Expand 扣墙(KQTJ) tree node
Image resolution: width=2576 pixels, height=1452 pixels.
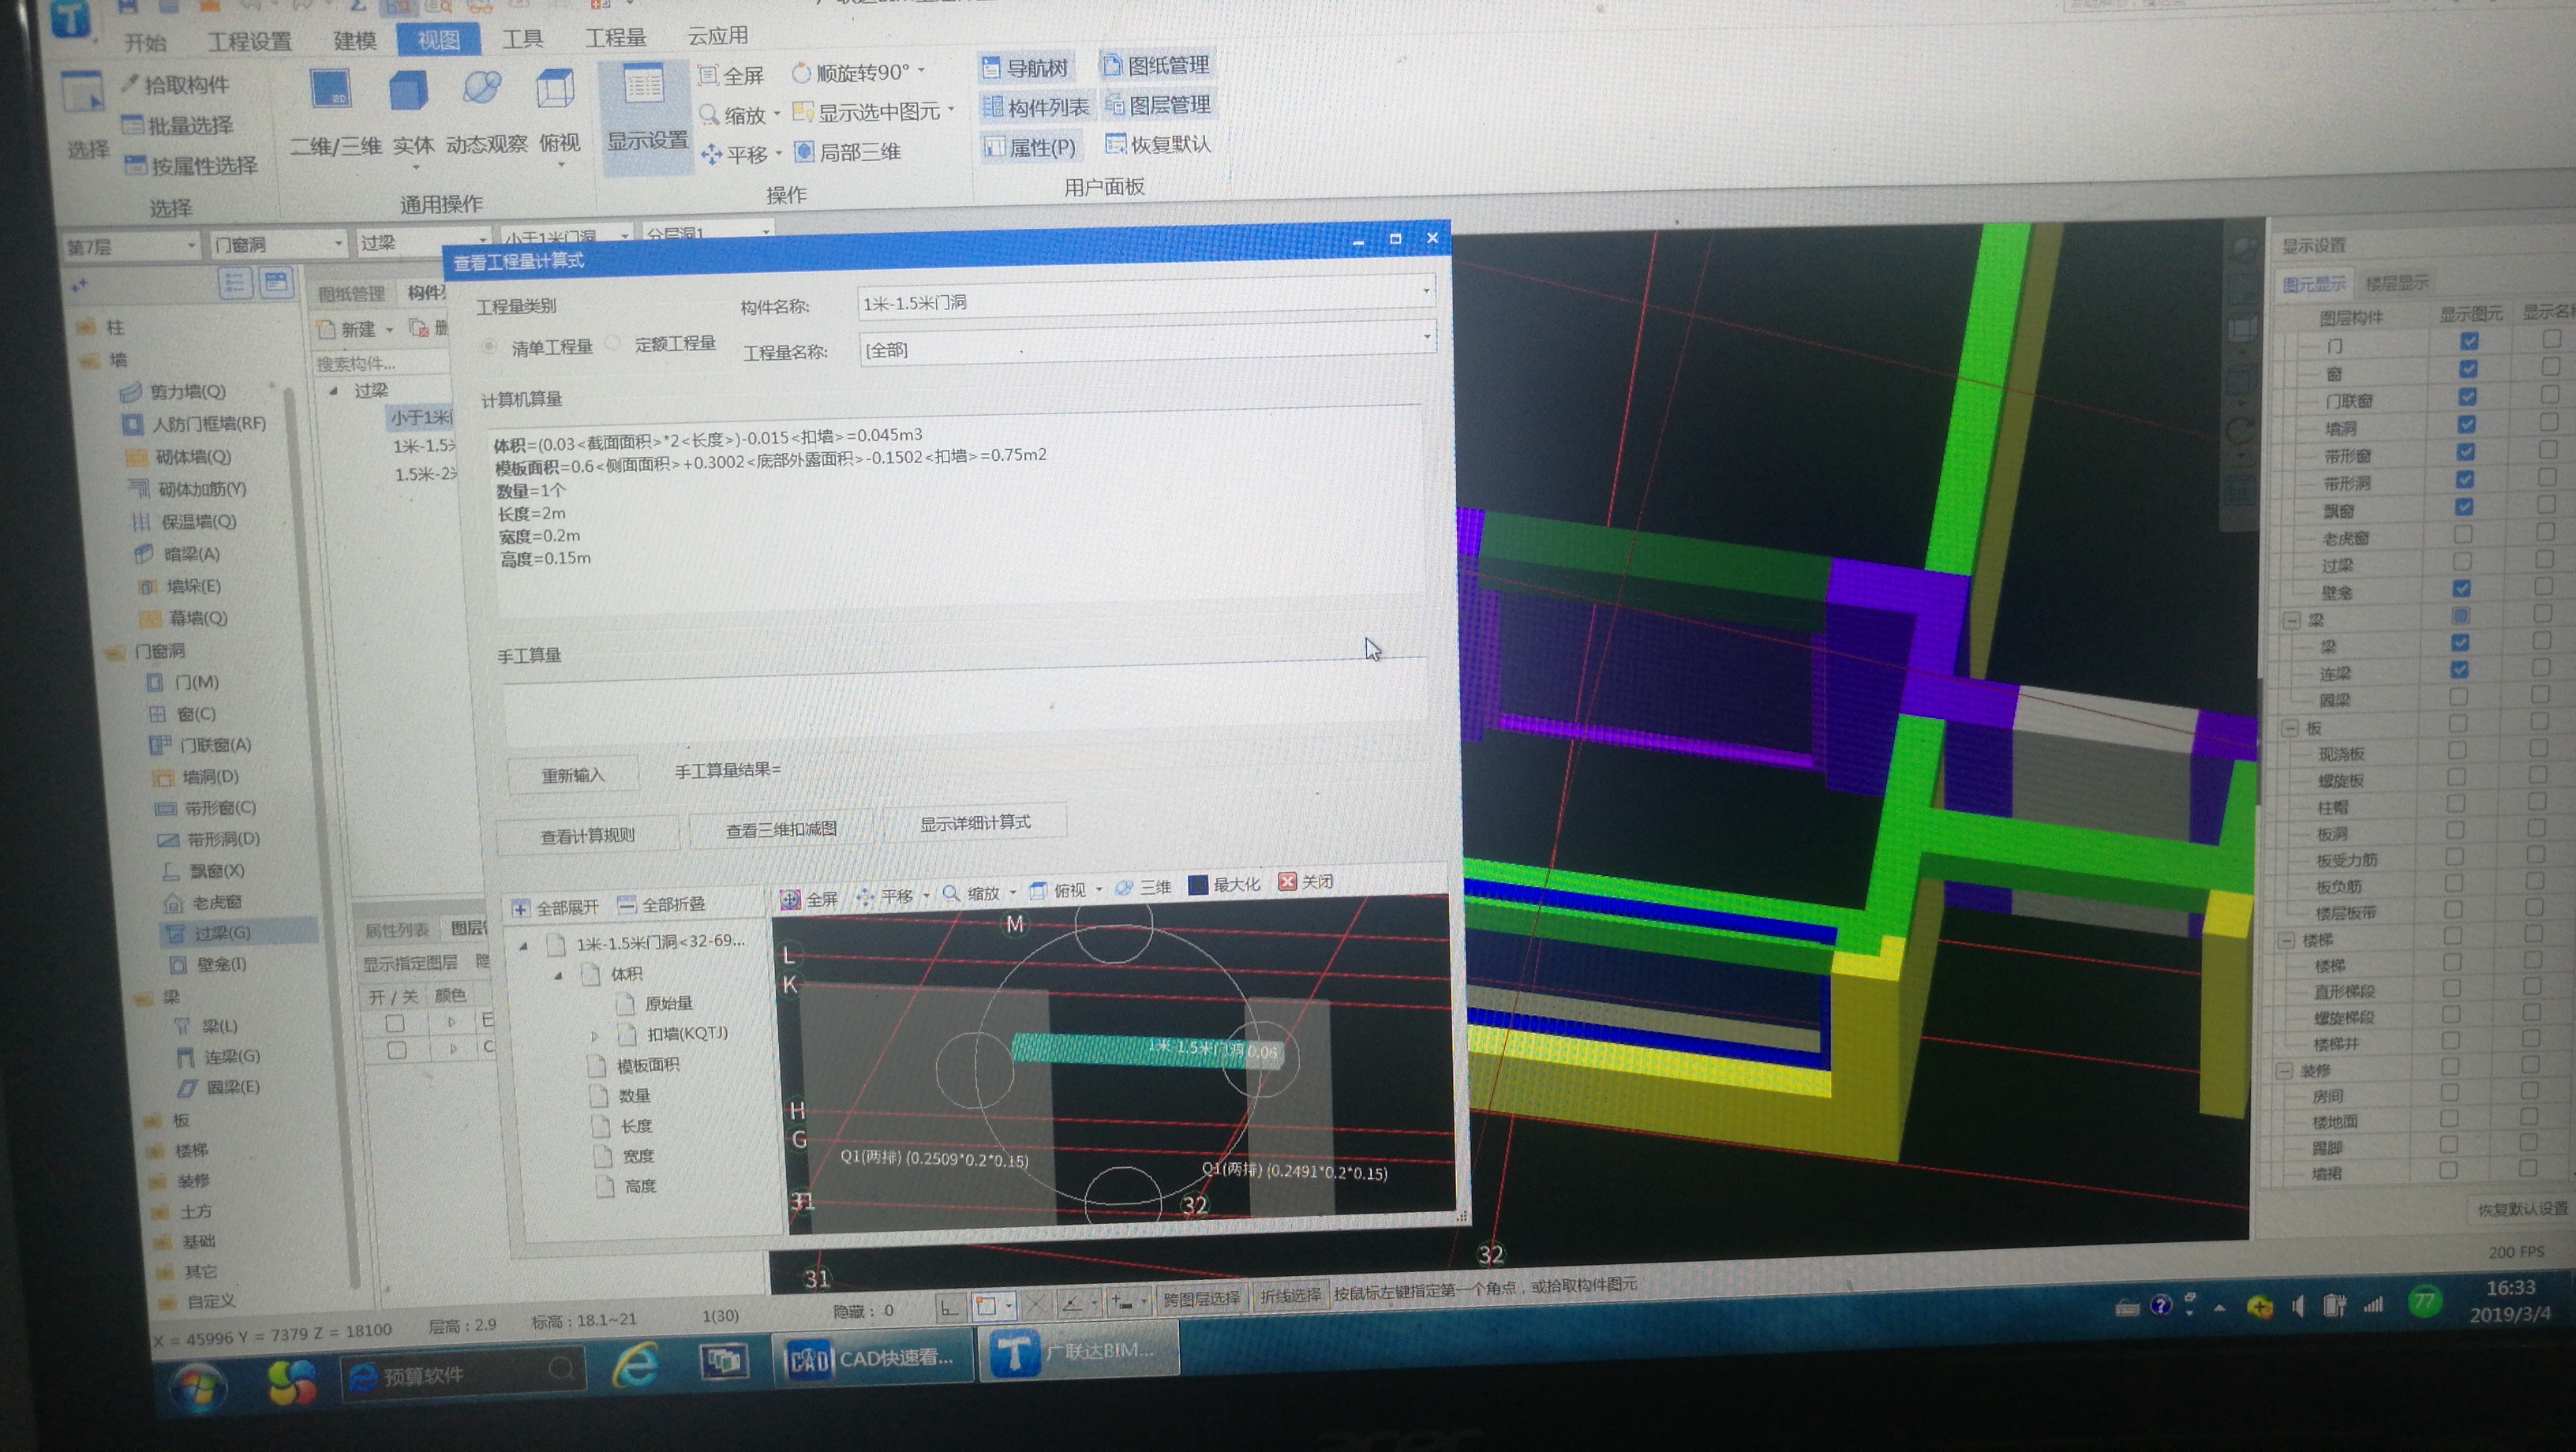point(594,1035)
